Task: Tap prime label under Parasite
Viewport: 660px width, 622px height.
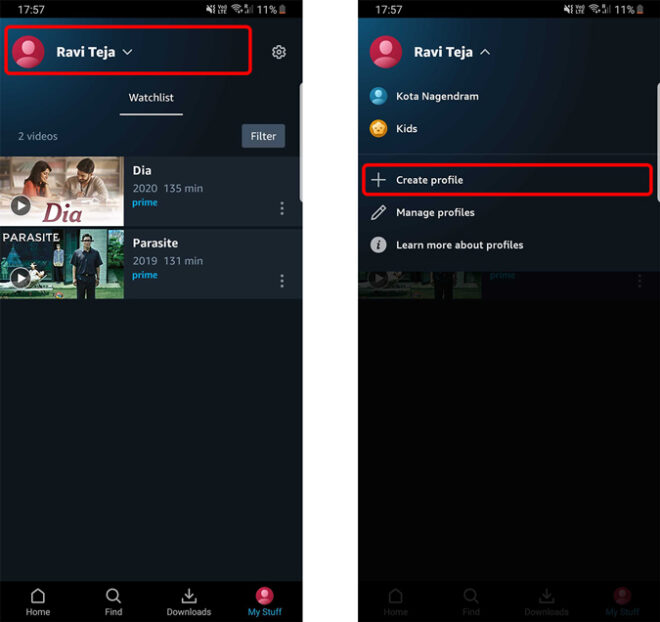Action: coord(145,275)
